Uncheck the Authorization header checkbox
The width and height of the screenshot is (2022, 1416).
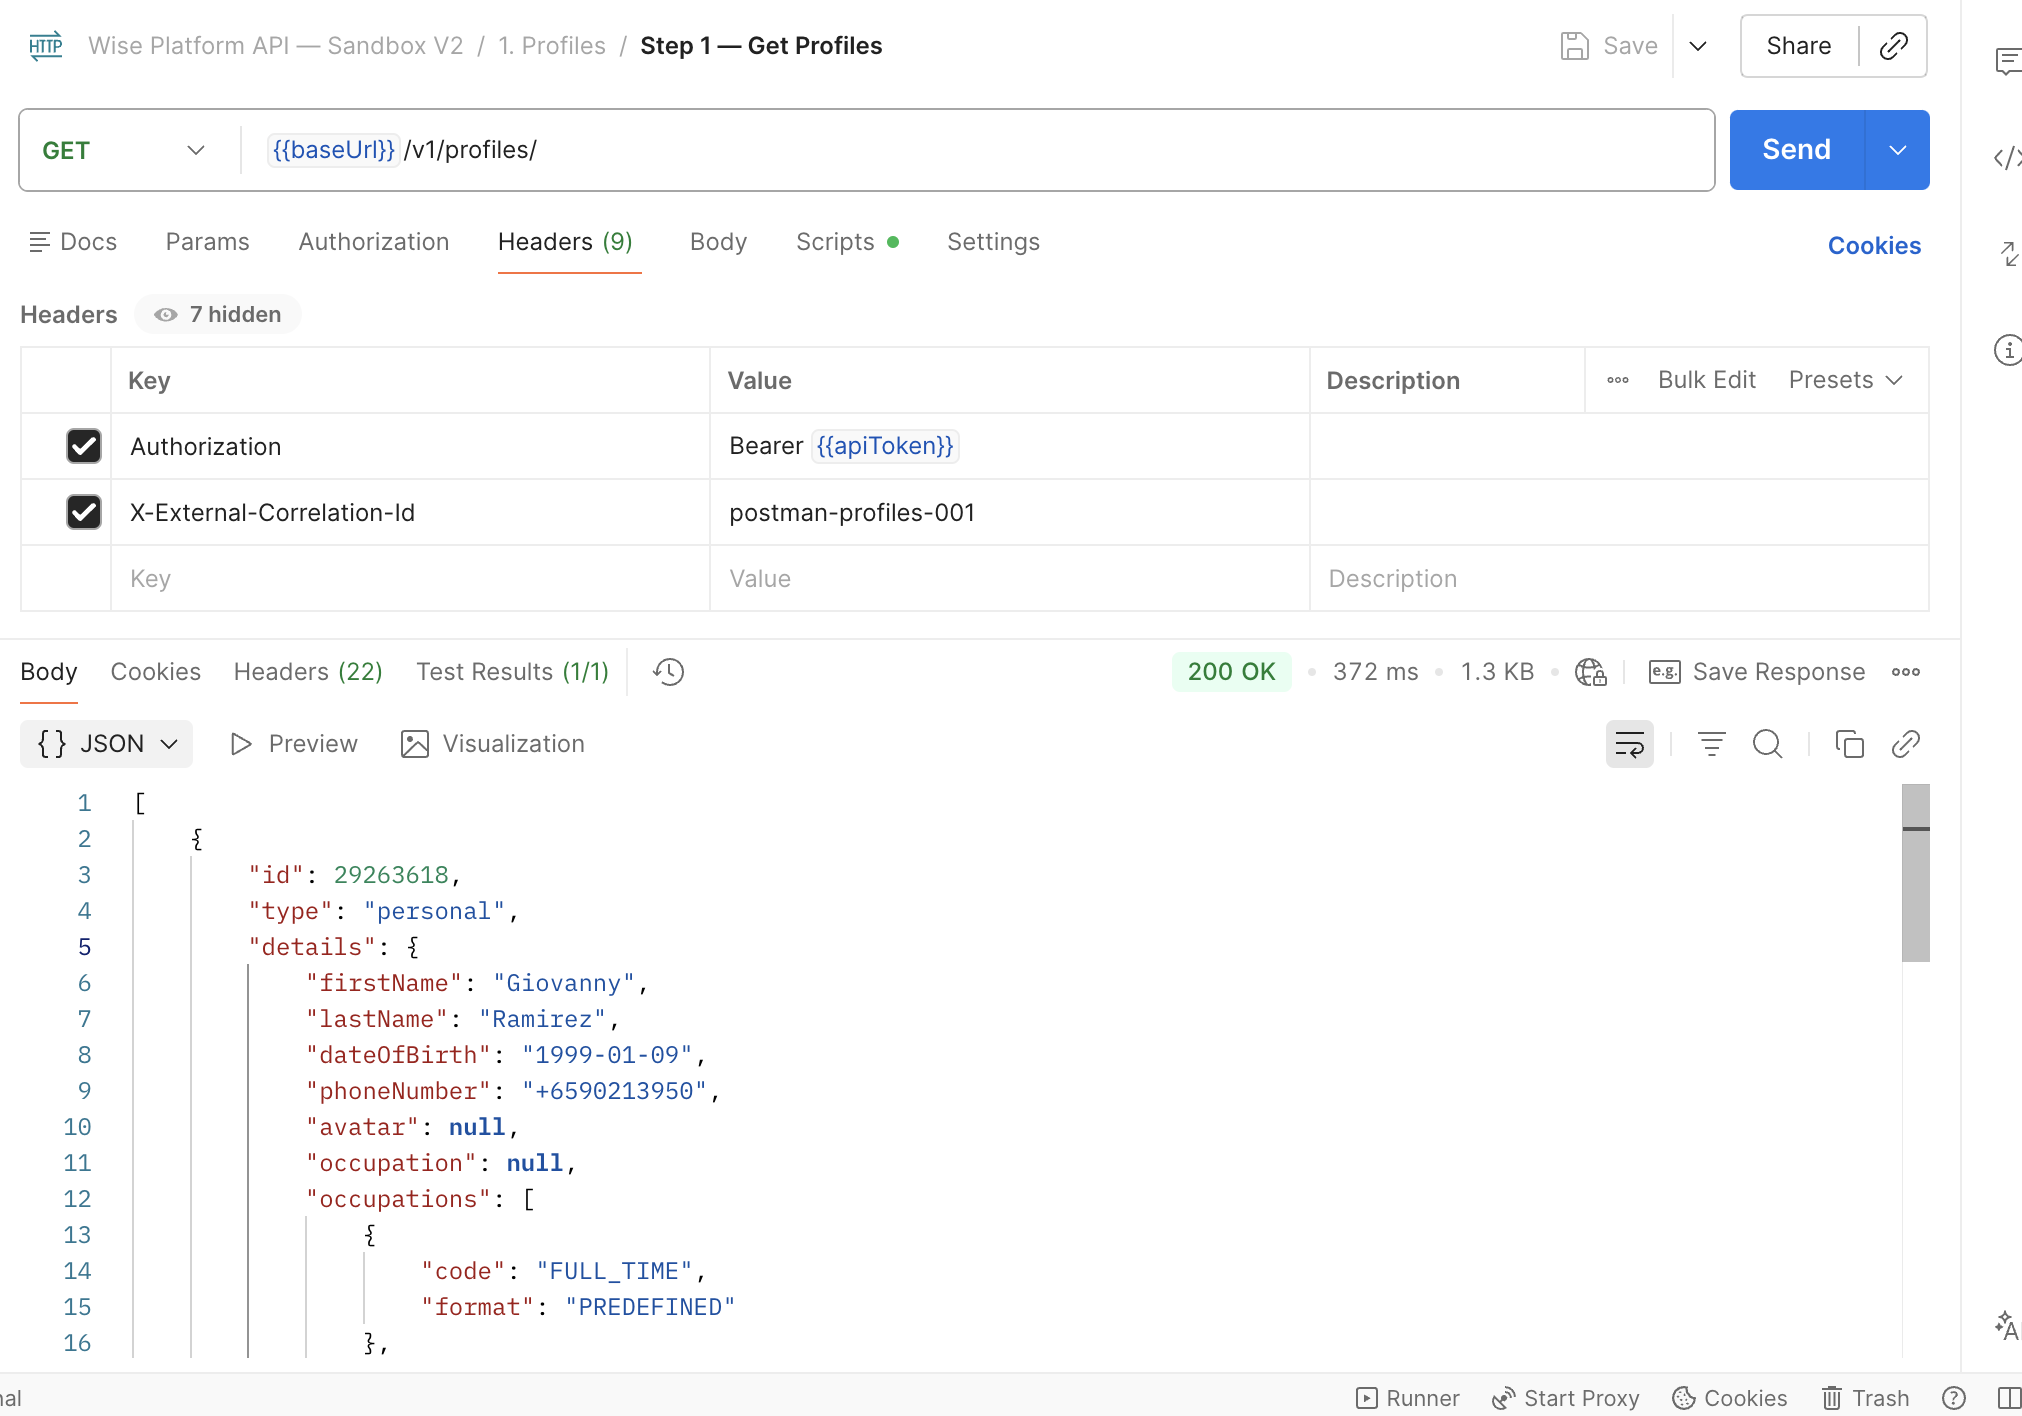(x=84, y=446)
